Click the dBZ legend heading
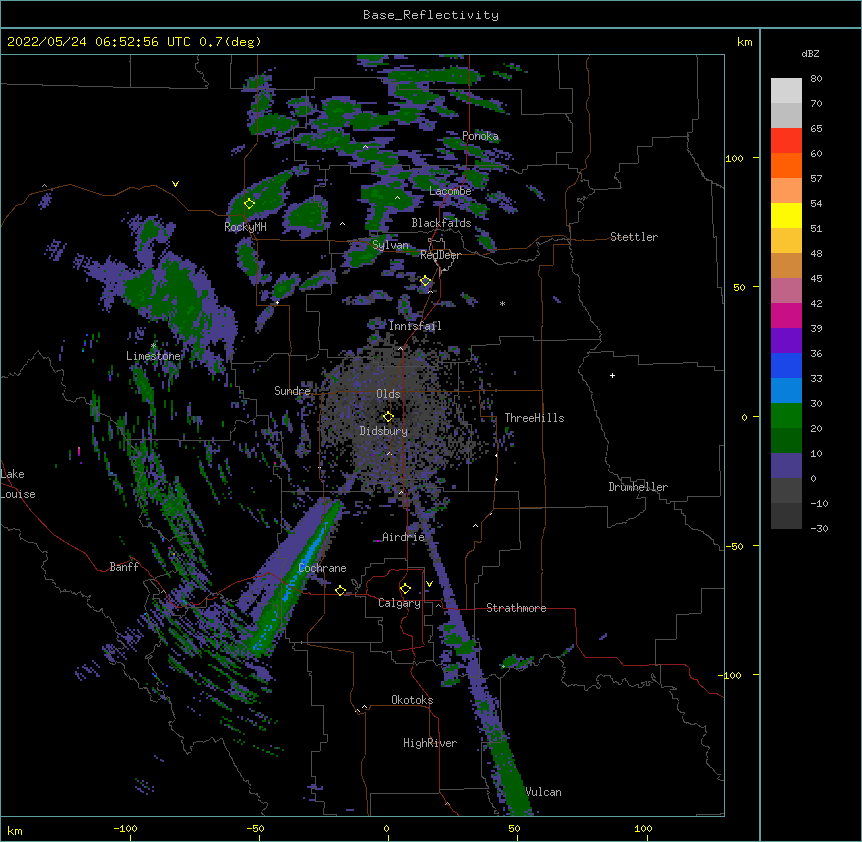This screenshot has height=842, width=862. (x=810, y=54)
